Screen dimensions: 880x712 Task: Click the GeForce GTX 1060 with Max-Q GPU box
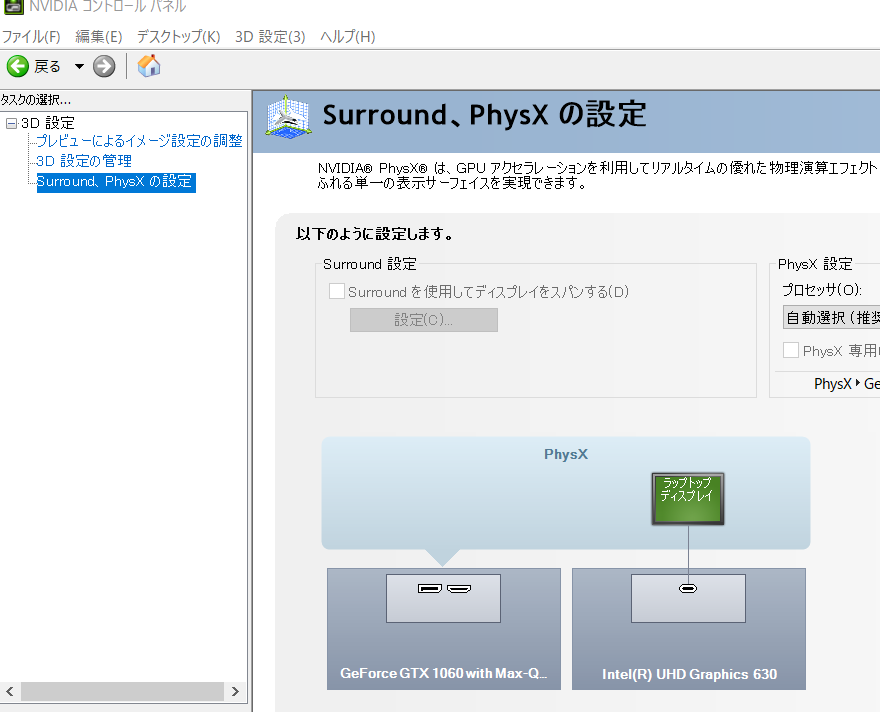pyautogui.click(x=444, y=629)
